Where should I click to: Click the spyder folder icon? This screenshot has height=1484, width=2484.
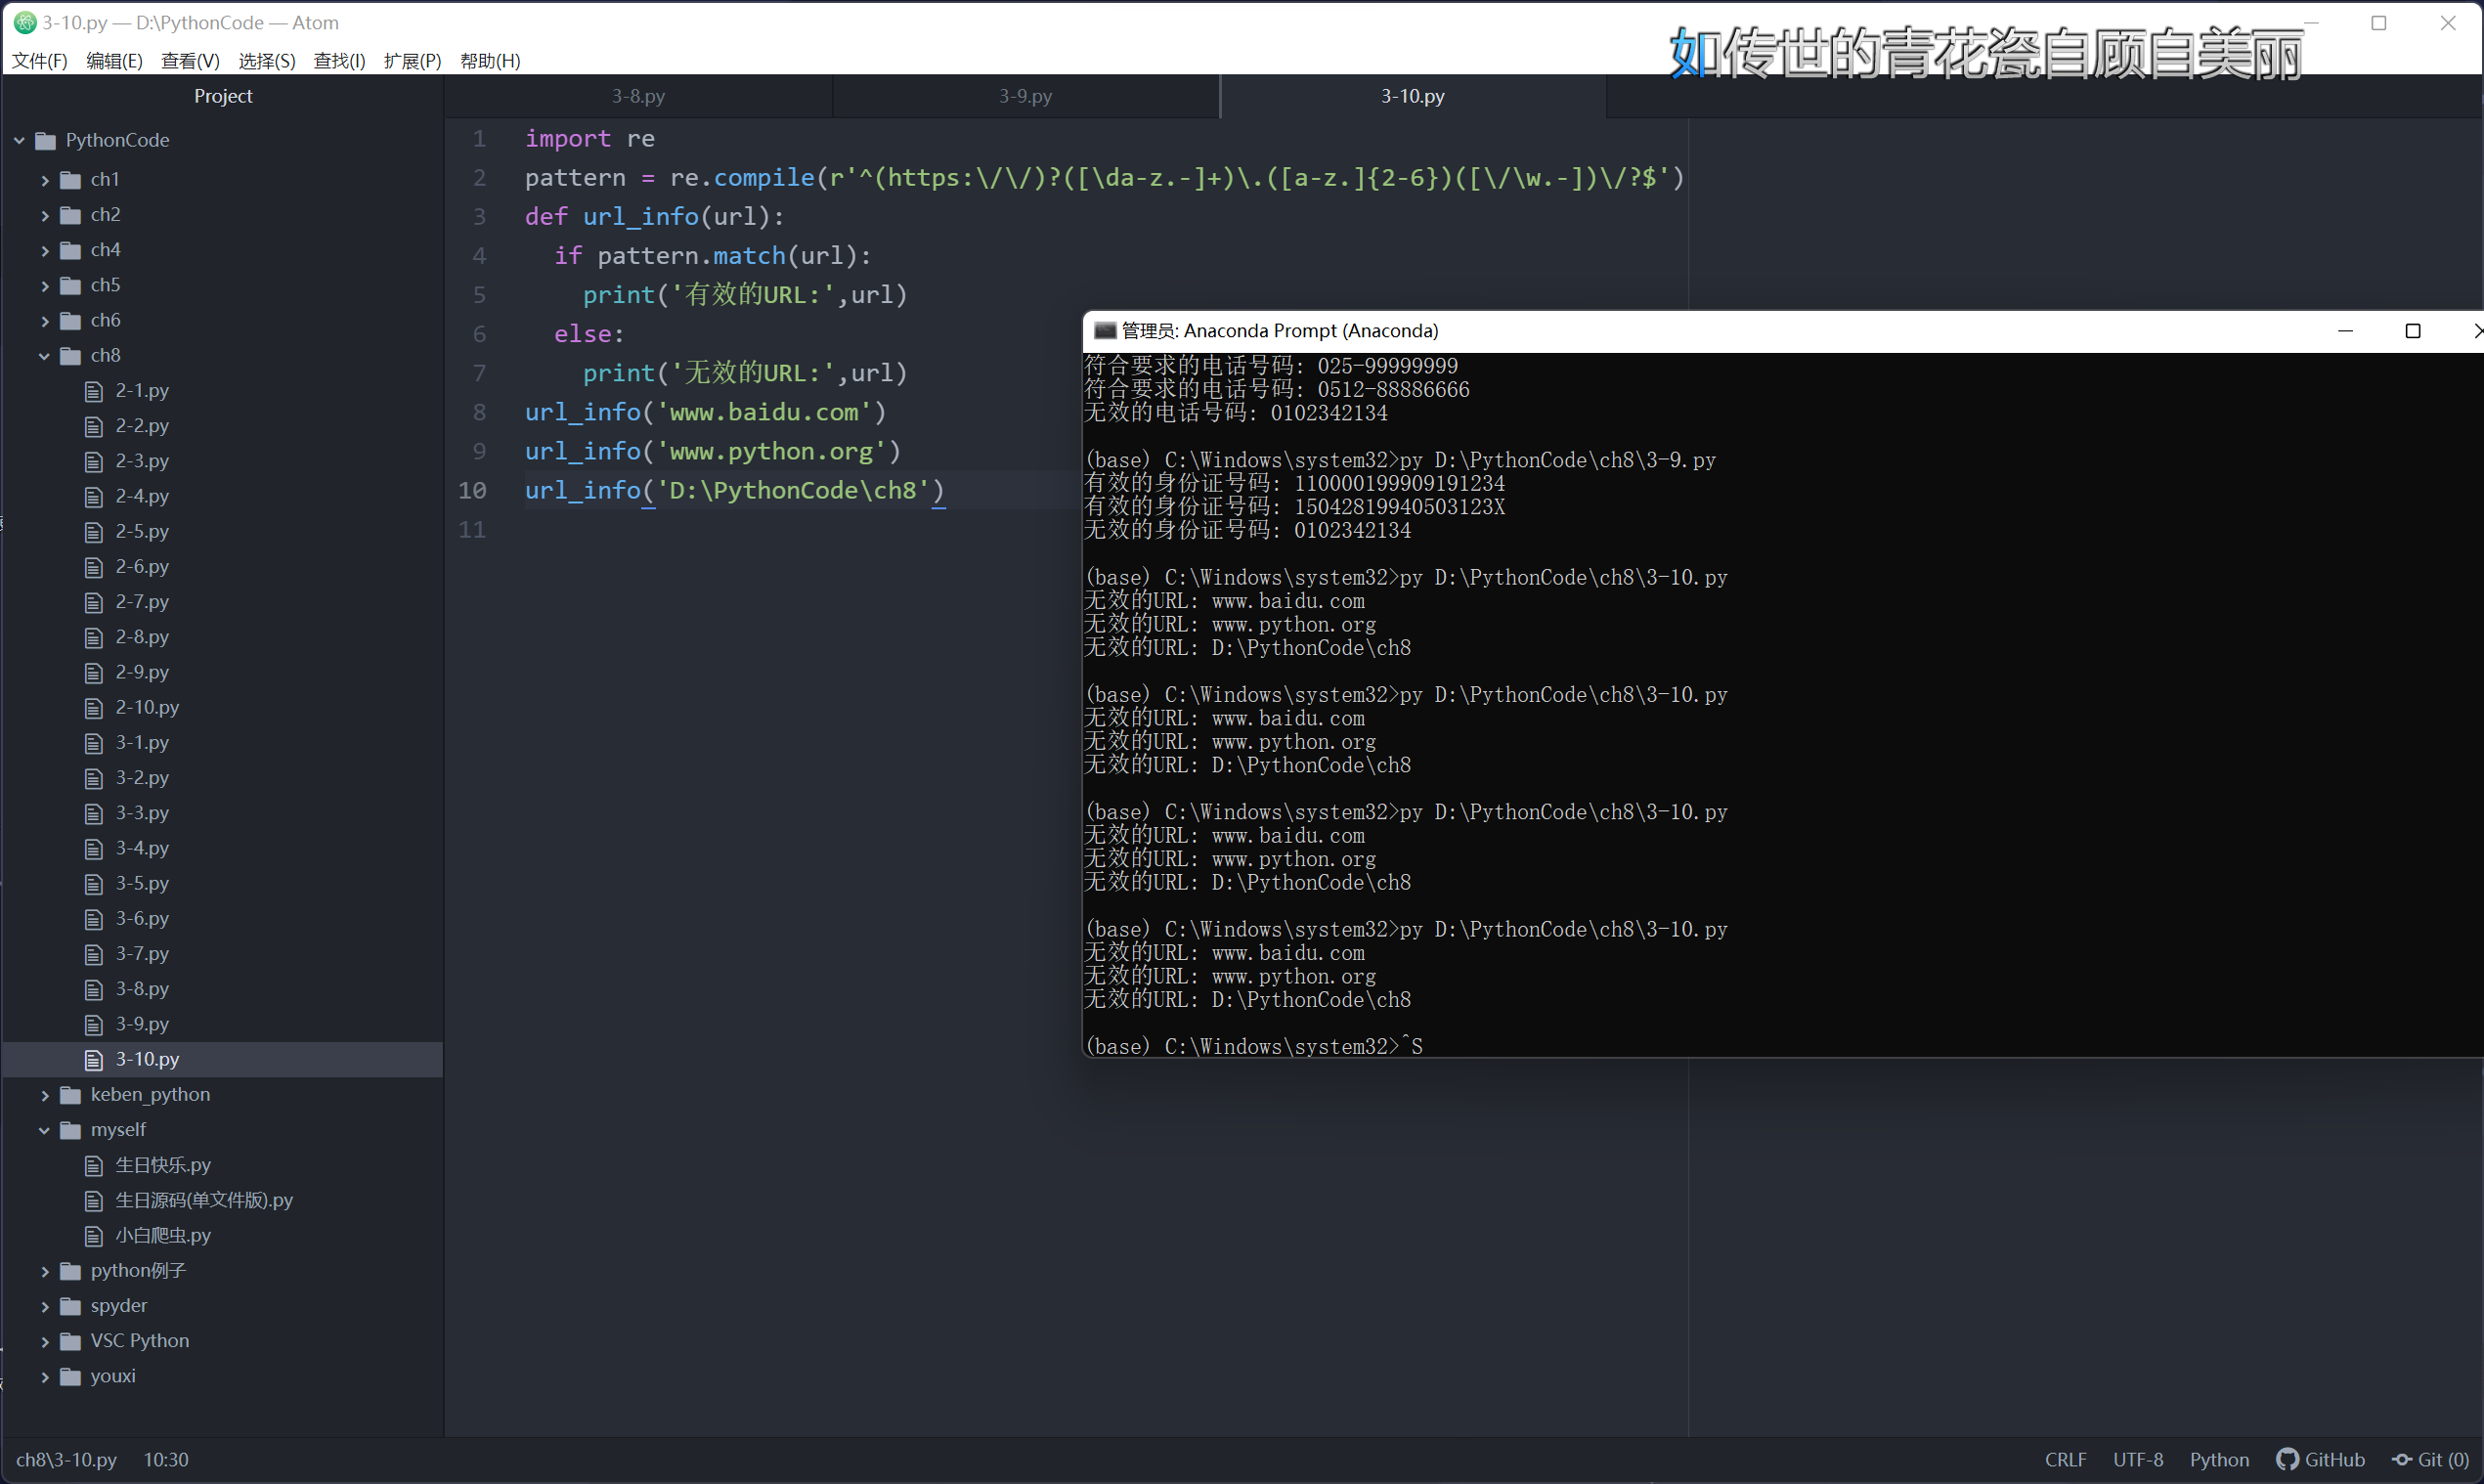click(x=70, y=1306)
